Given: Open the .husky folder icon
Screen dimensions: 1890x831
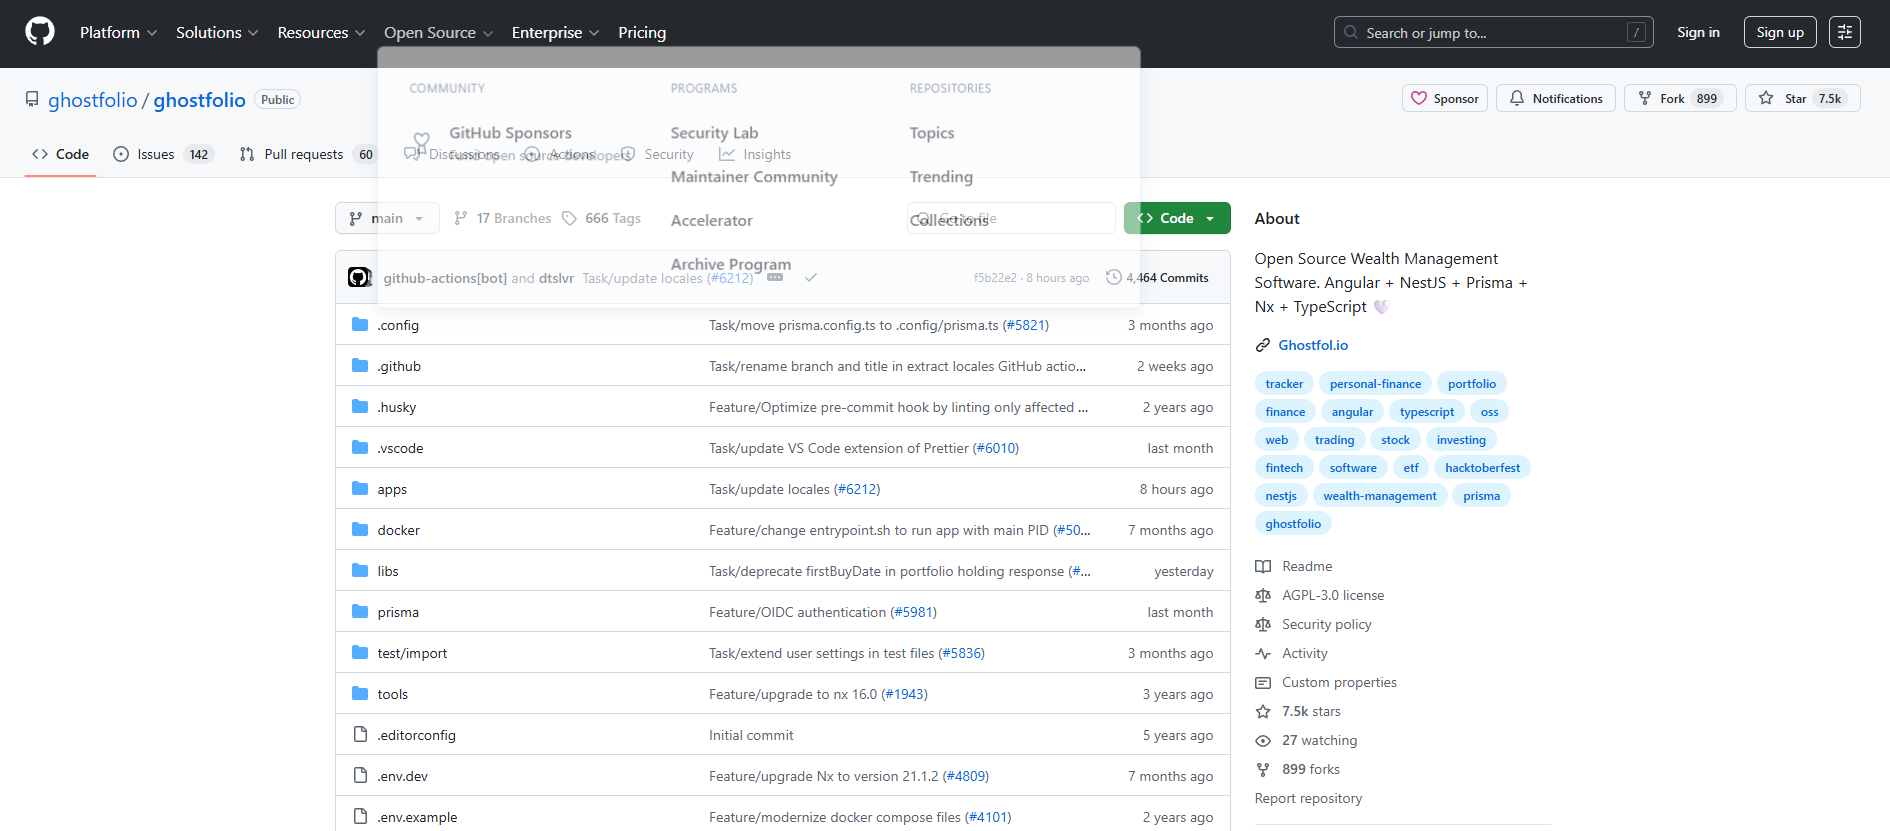Looking at the screenshot, I should pyautogui.click(x=360, y=407).
